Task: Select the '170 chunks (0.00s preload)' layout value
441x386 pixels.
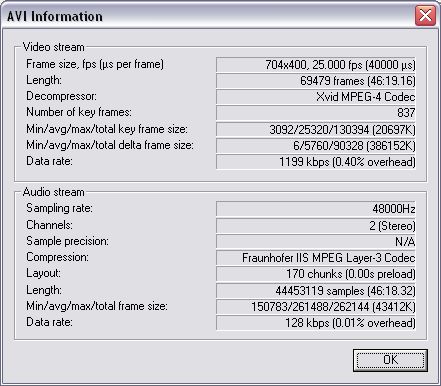Action: 316,274
